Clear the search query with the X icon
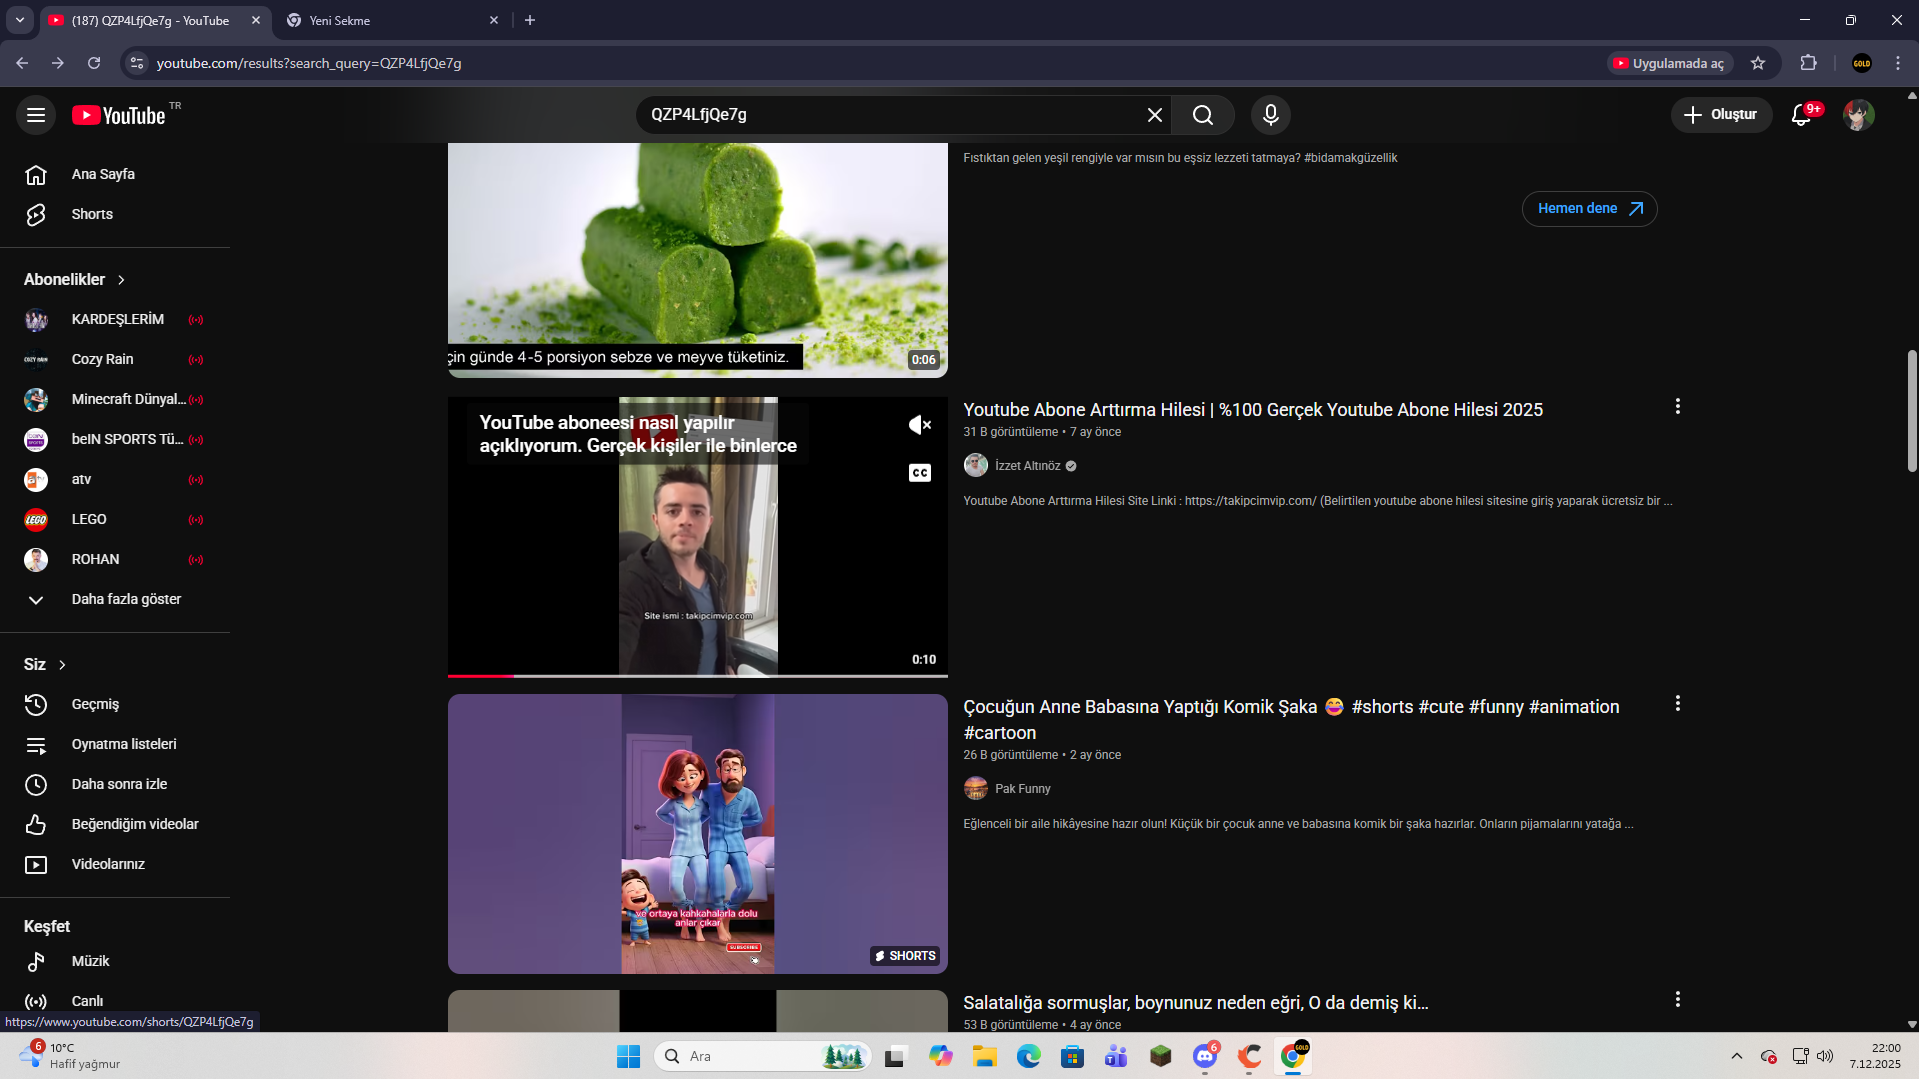 1155,115
